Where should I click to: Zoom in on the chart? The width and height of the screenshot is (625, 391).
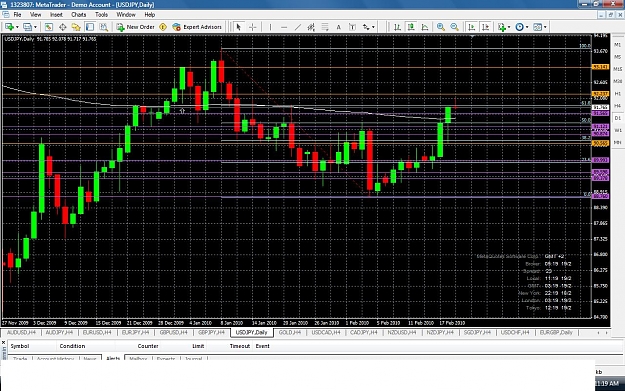[x=440, y=27]
